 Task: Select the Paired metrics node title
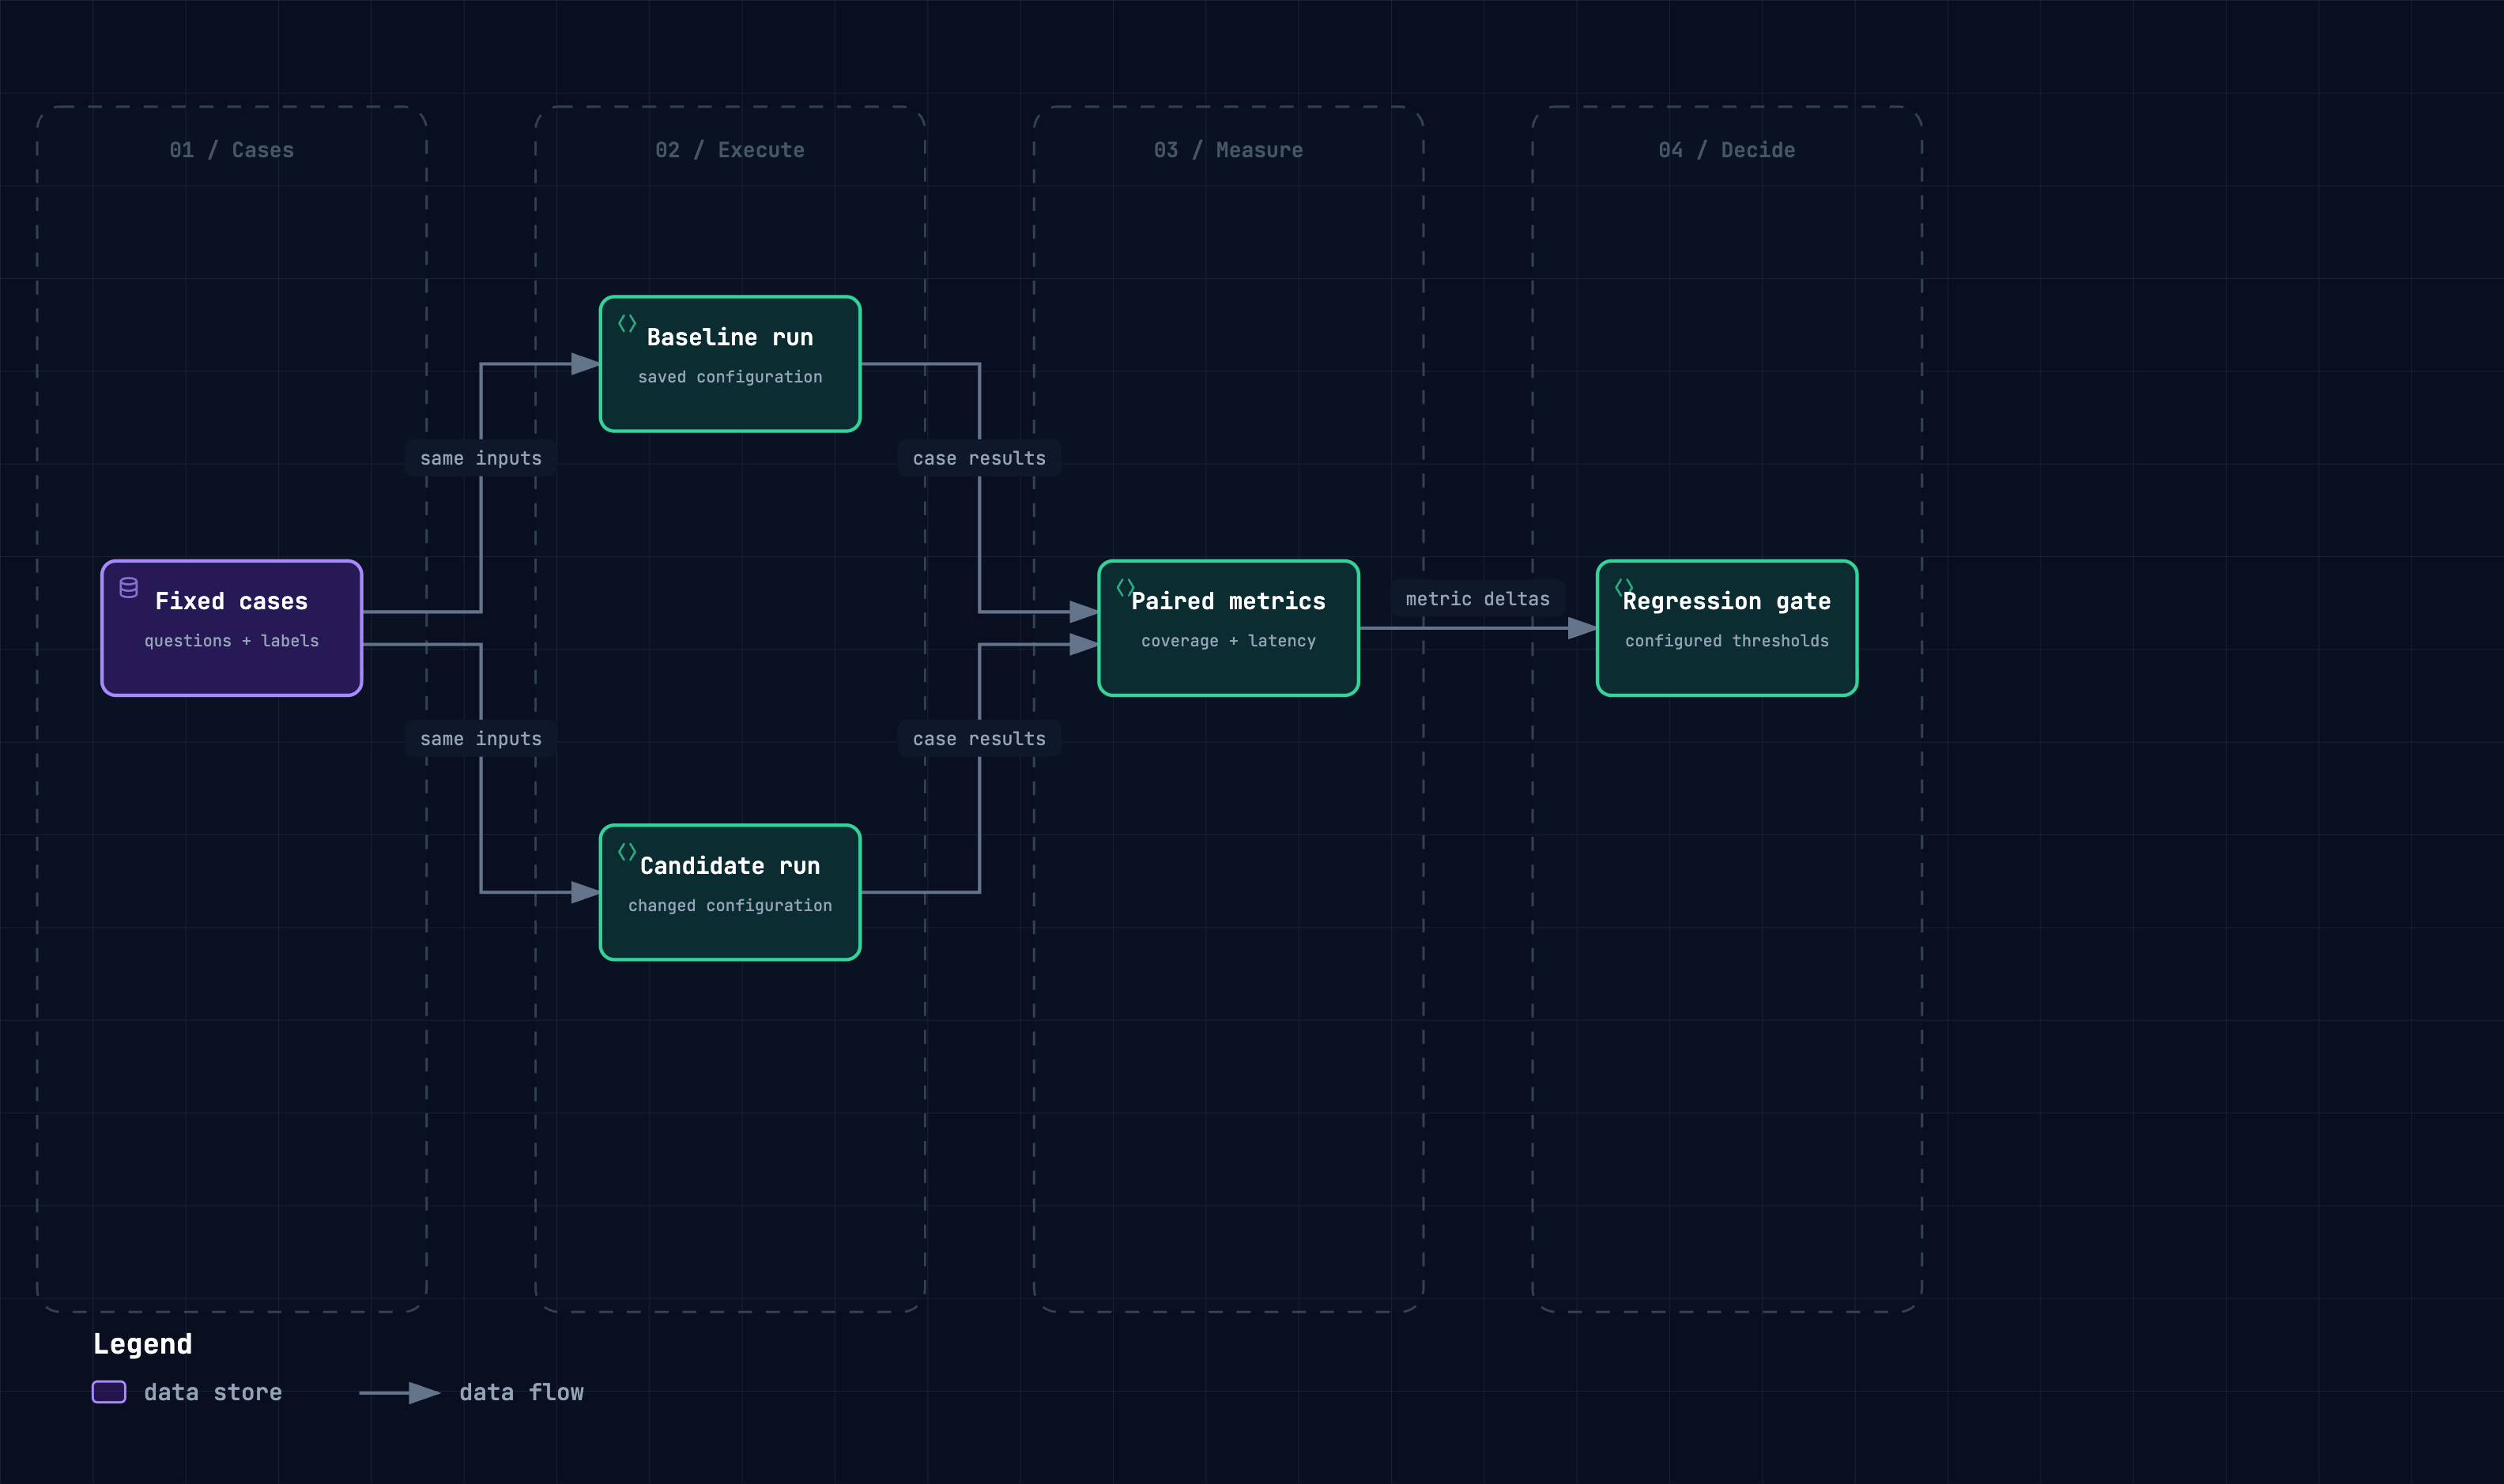pos(1228,601)
